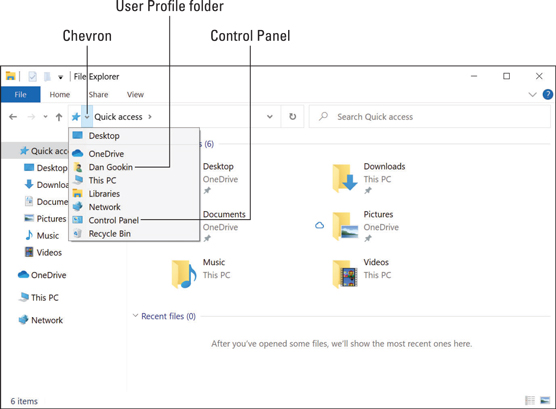Click the Documents folder name in content area
This screenshot has height=409, width=556.
click(x=224, y=214)
